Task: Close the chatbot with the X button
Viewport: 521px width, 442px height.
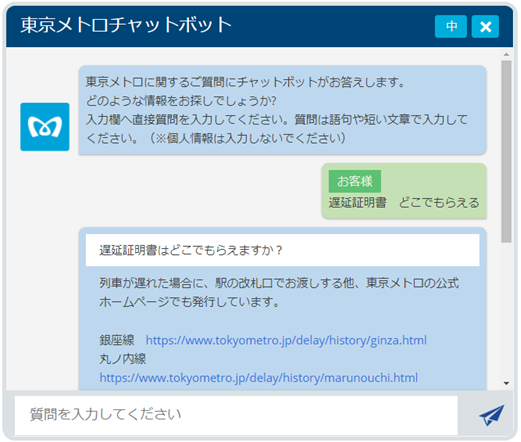Action: (485, 26)
